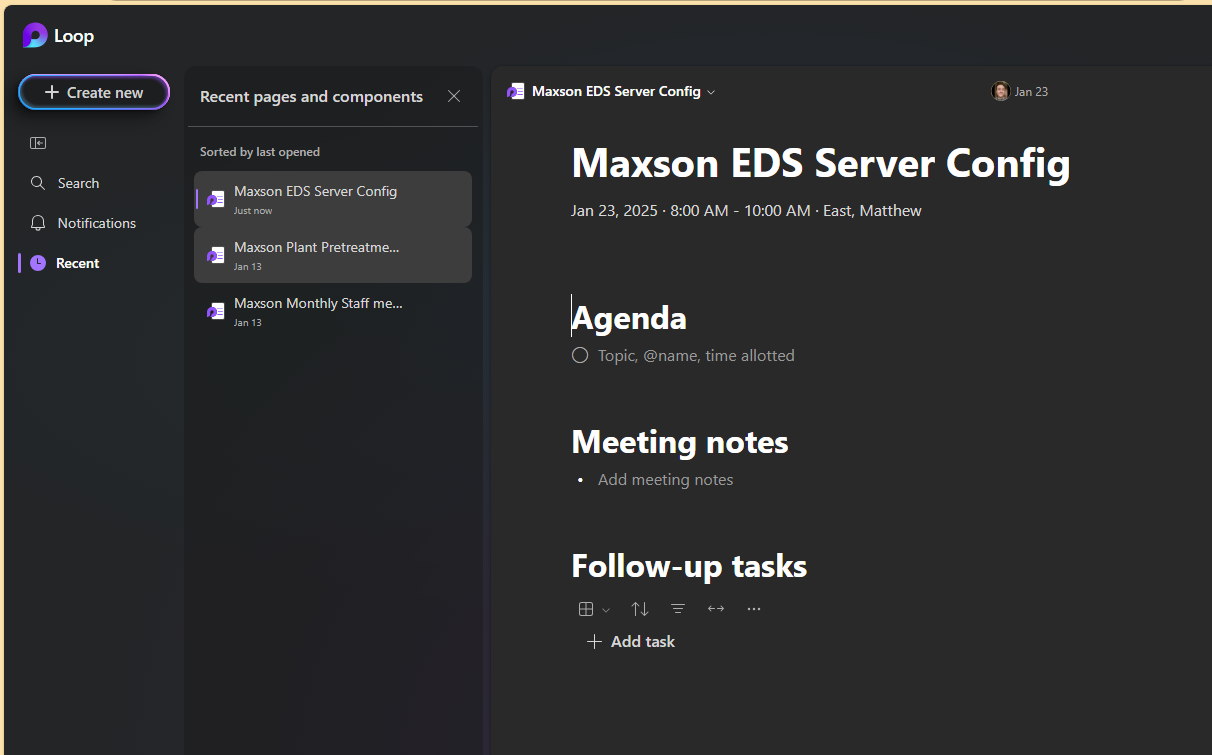
Task: Open the table view switcher dropdown
Action: [x=593, y=609]
